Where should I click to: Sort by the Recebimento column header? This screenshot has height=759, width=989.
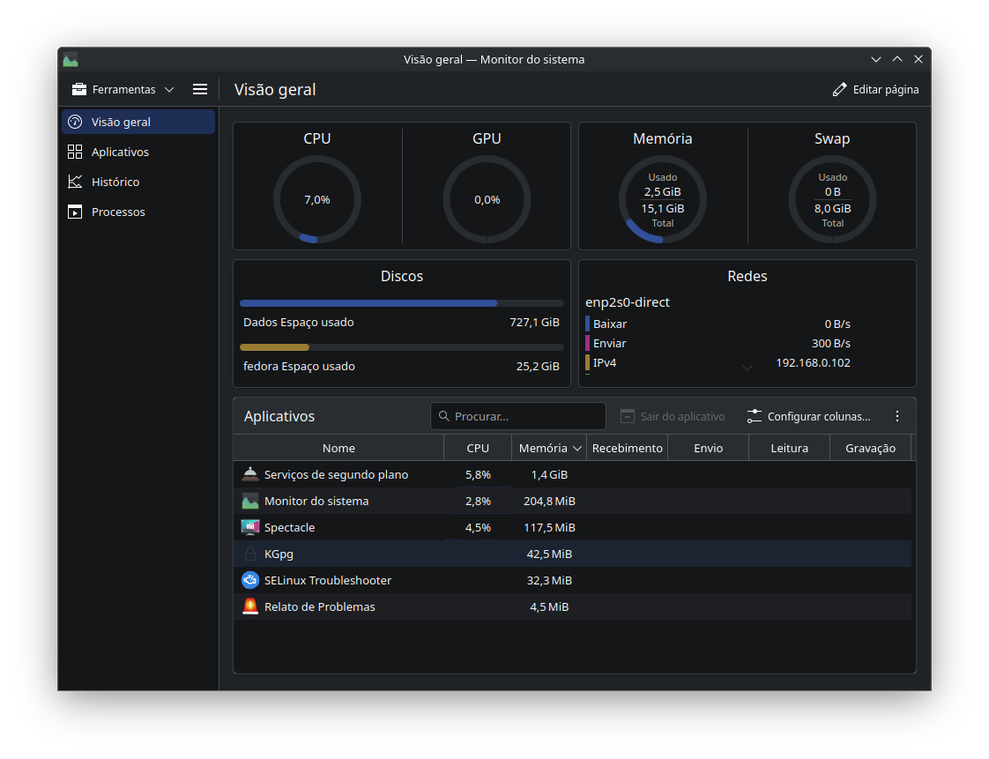point(627,448)
